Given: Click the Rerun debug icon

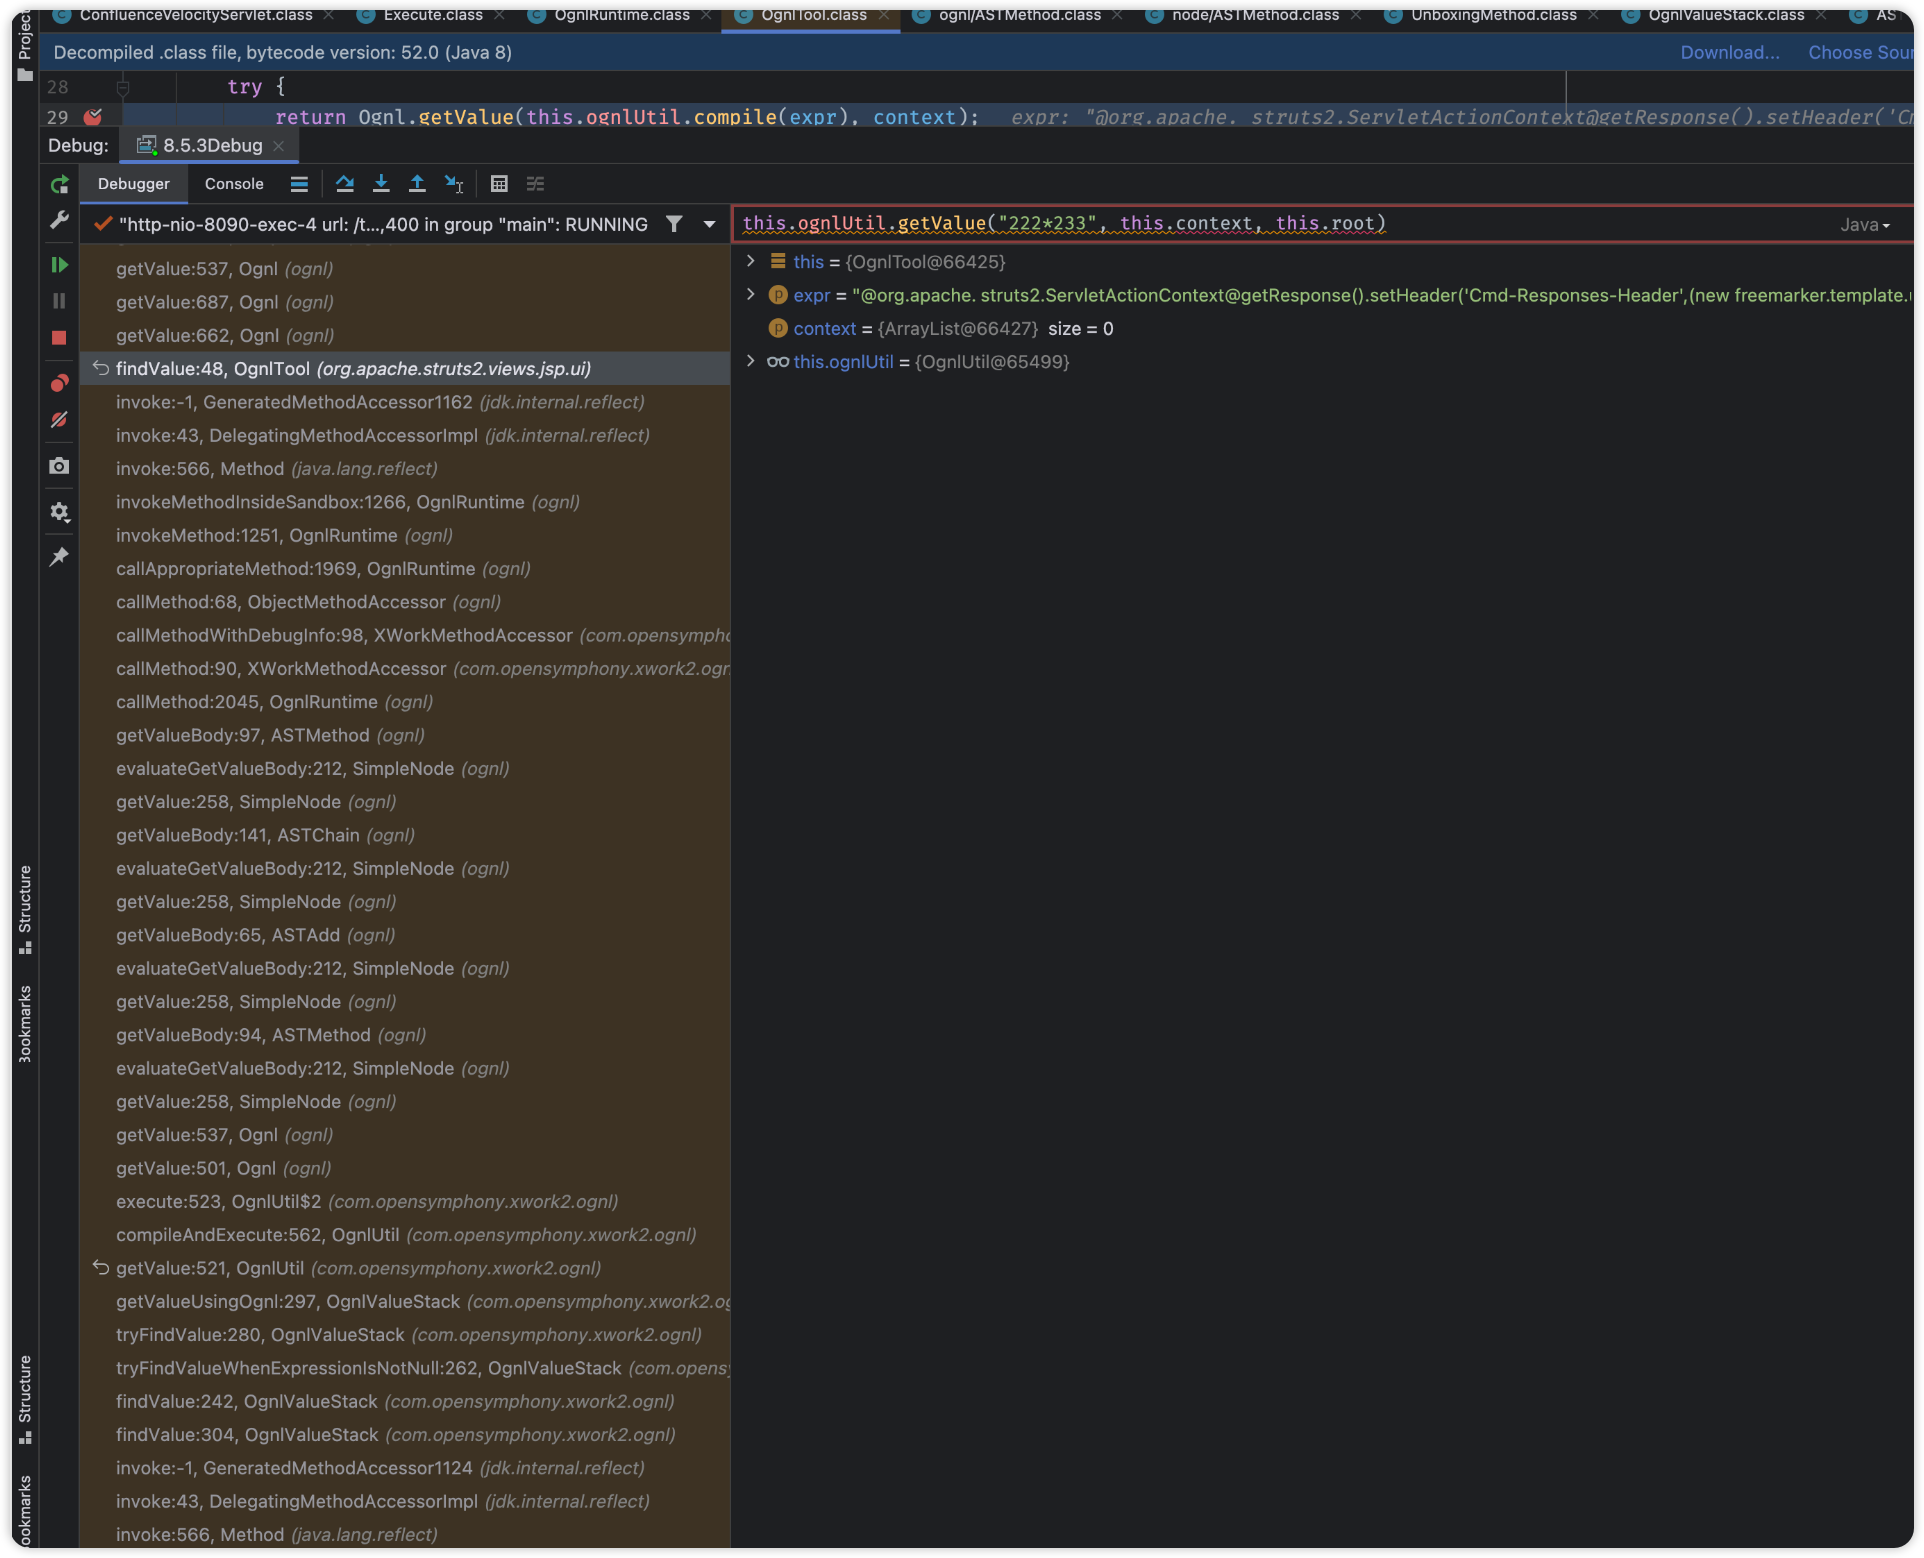Looking at the screenshot, I should (59, 184).
